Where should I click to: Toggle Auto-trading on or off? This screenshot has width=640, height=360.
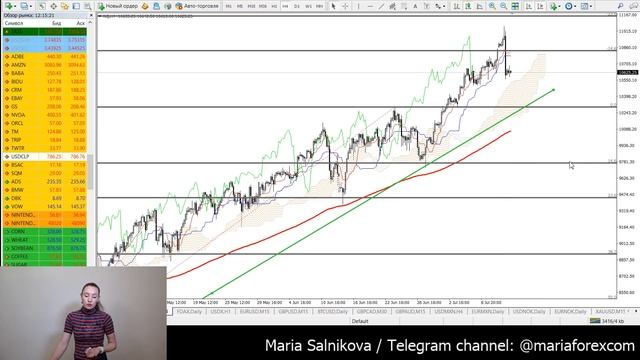(x=197, y=6)
